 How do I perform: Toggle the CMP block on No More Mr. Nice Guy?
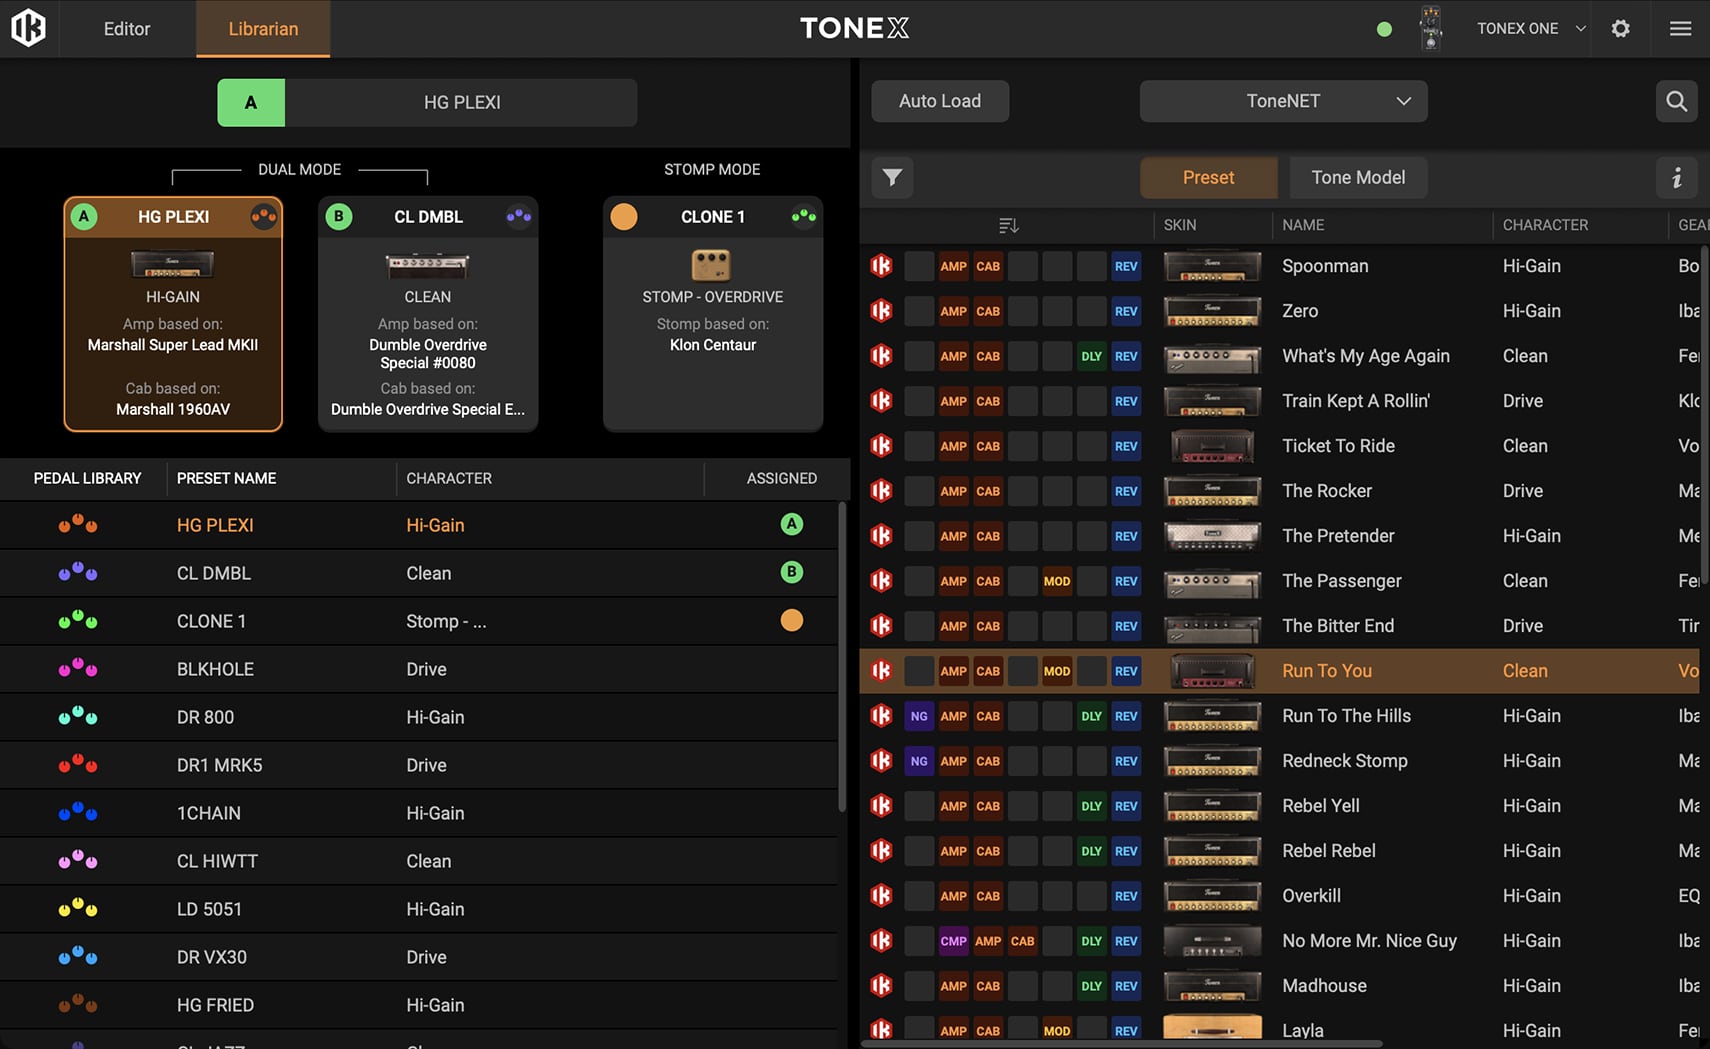(x=953, y=941)
